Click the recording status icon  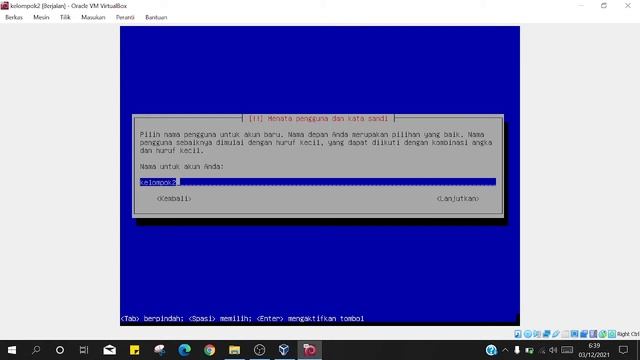[584, 334]
